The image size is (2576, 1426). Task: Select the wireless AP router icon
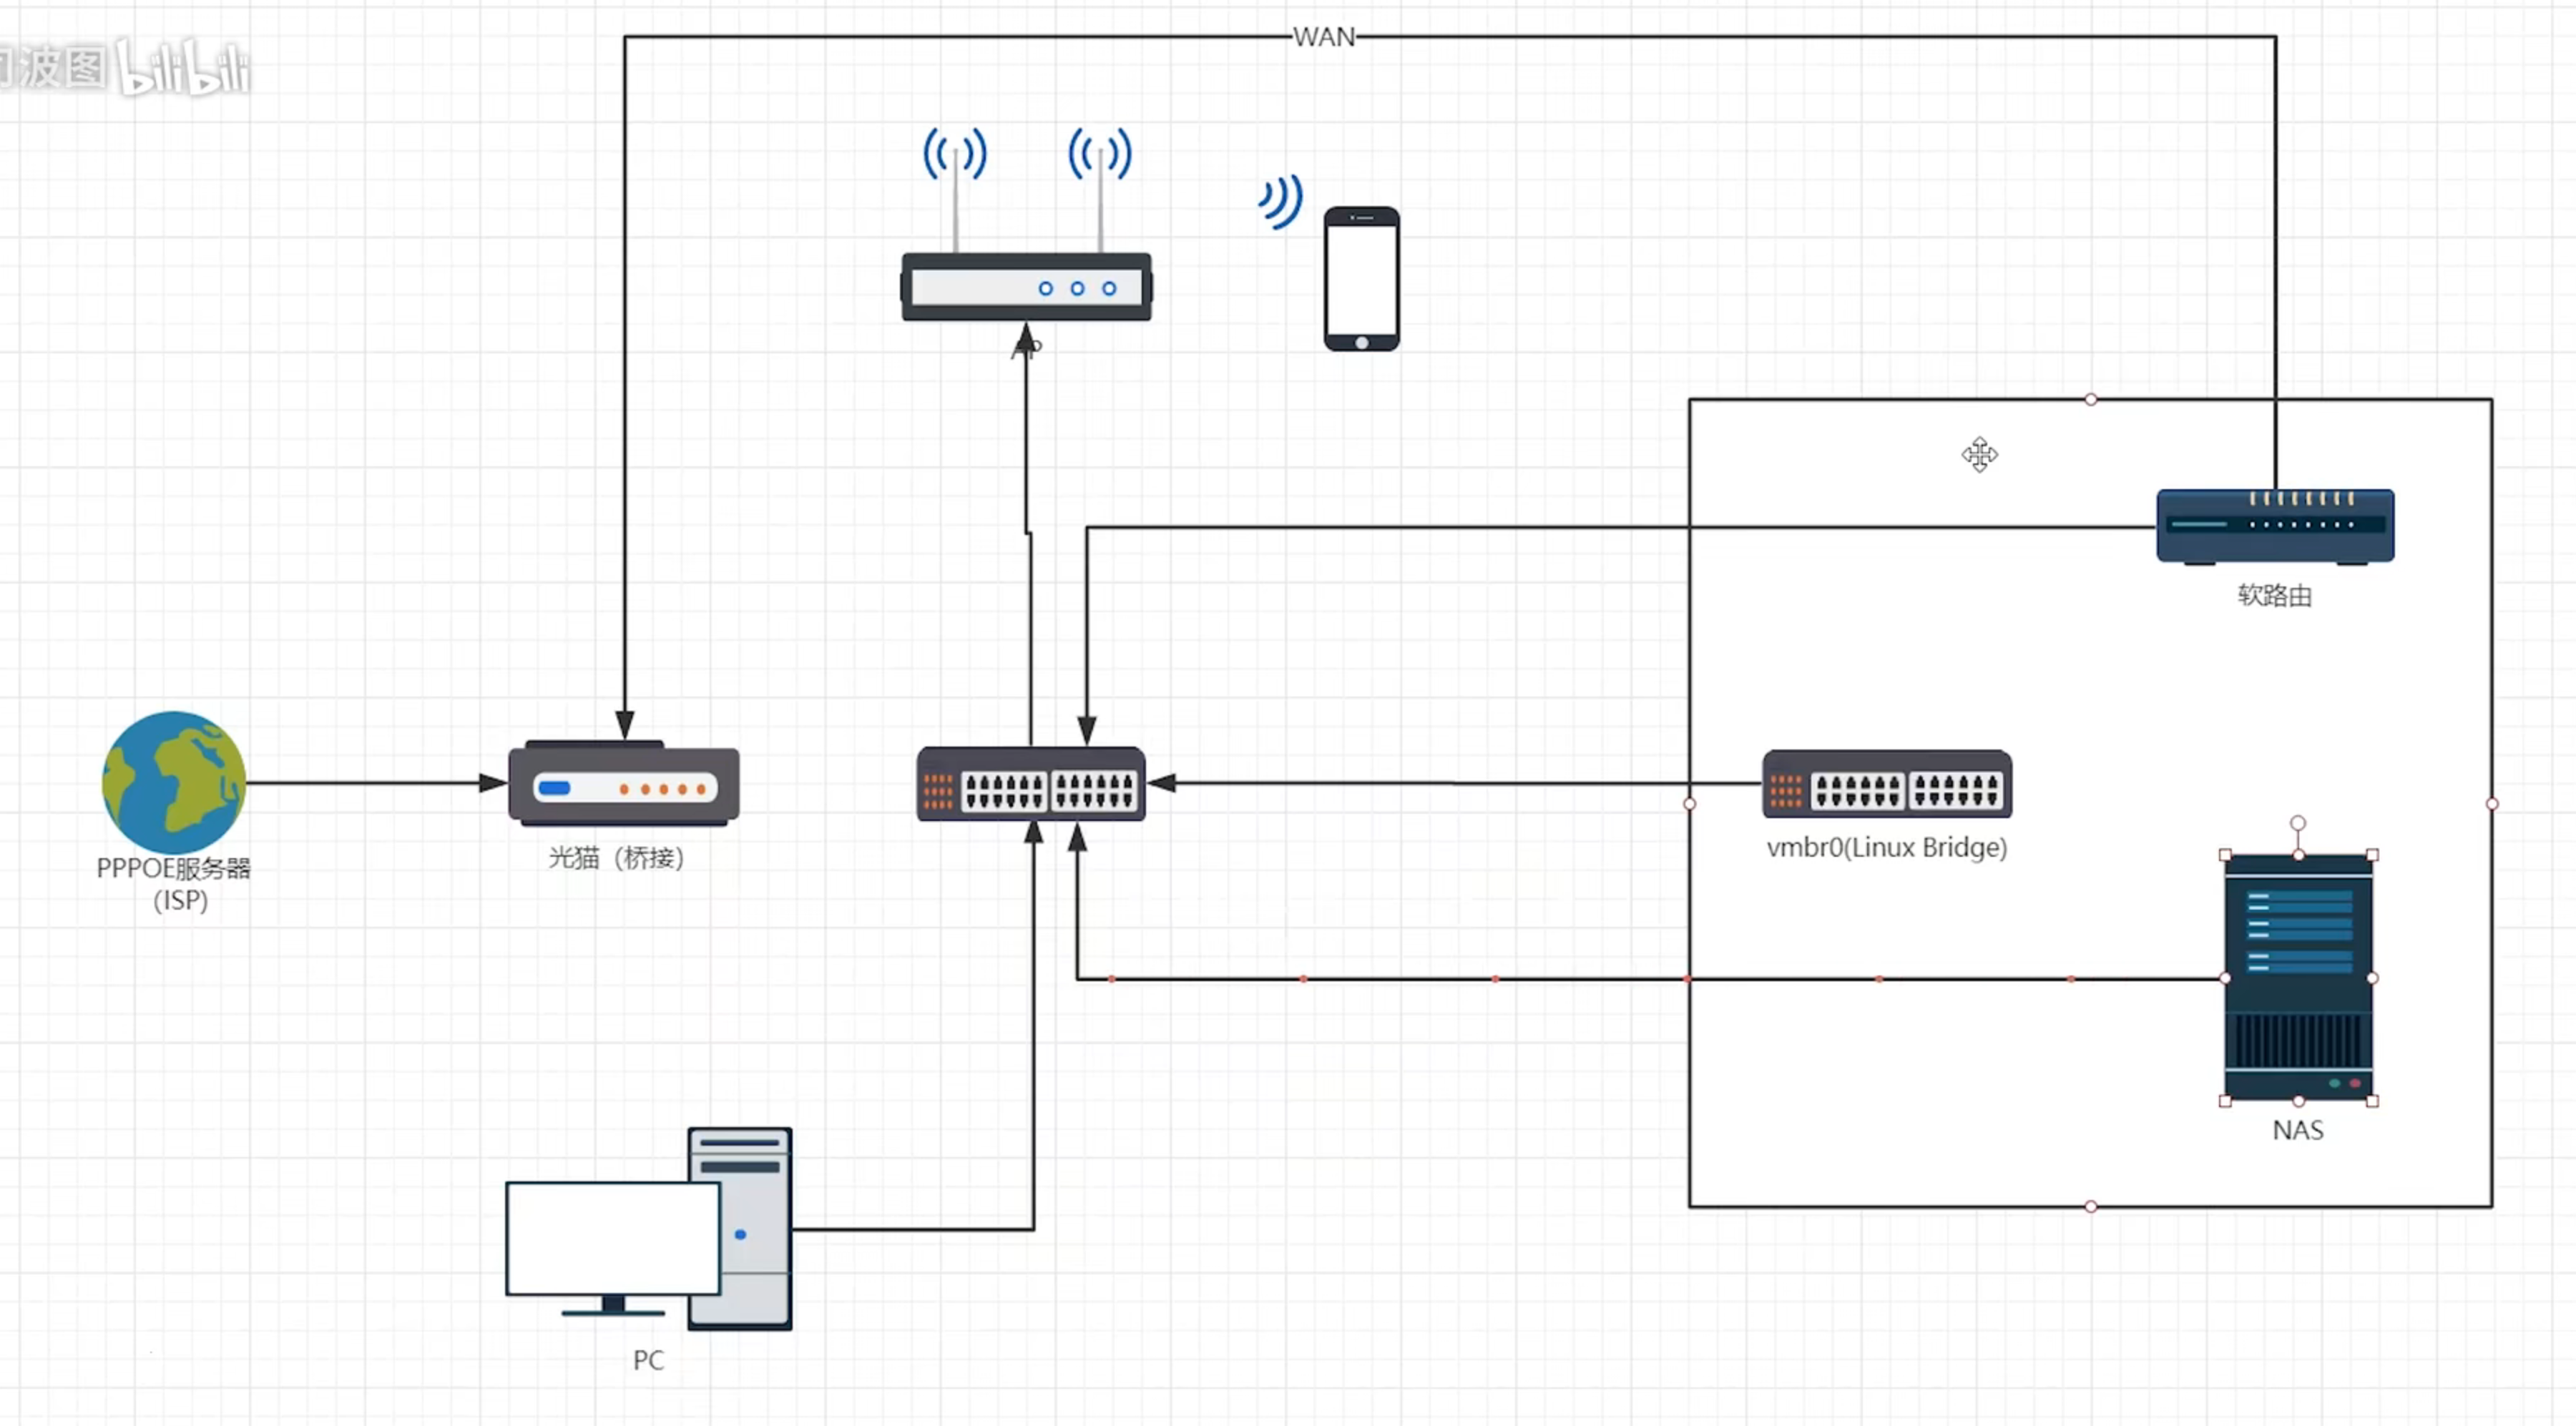click(x=1026, y=286)
